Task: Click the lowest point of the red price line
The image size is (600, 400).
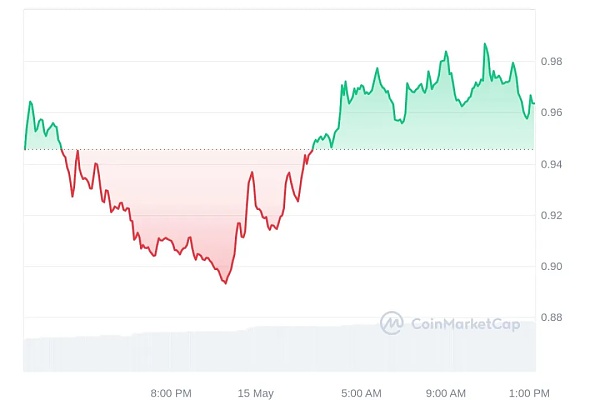Action: pyautogui.click(x=225, y=283)
